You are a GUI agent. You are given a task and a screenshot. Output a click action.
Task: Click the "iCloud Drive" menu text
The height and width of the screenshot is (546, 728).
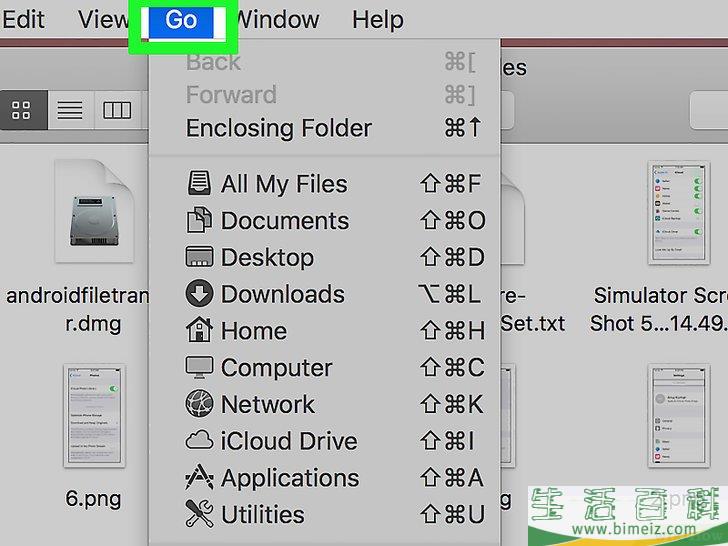click(x=289, y=441)
